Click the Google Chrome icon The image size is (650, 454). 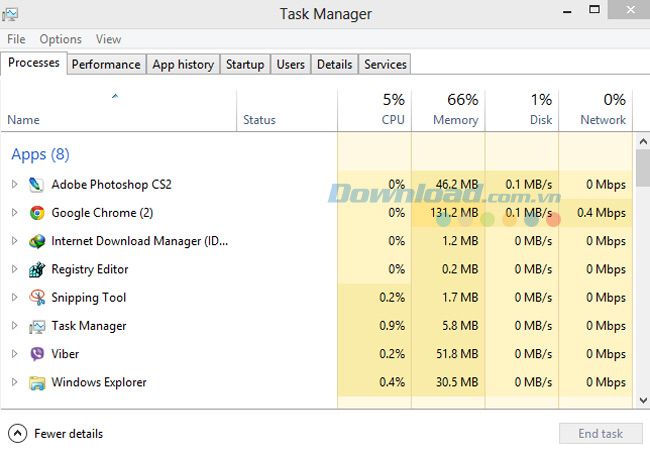[x=37, y=213]
